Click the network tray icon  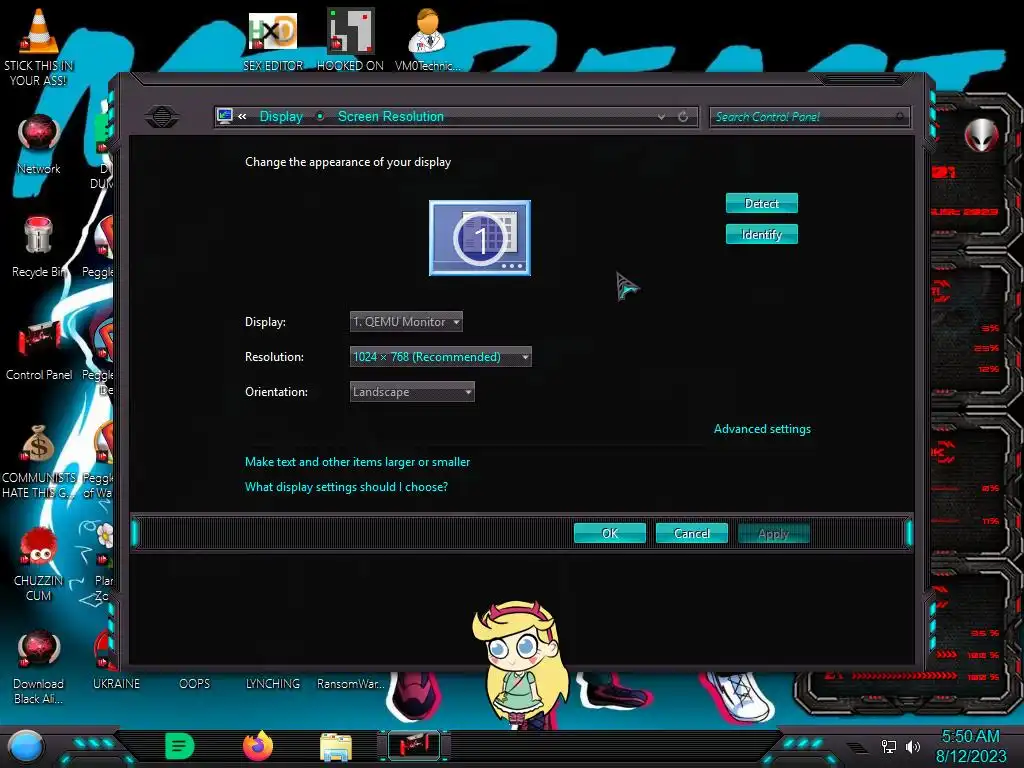(889, 746)
